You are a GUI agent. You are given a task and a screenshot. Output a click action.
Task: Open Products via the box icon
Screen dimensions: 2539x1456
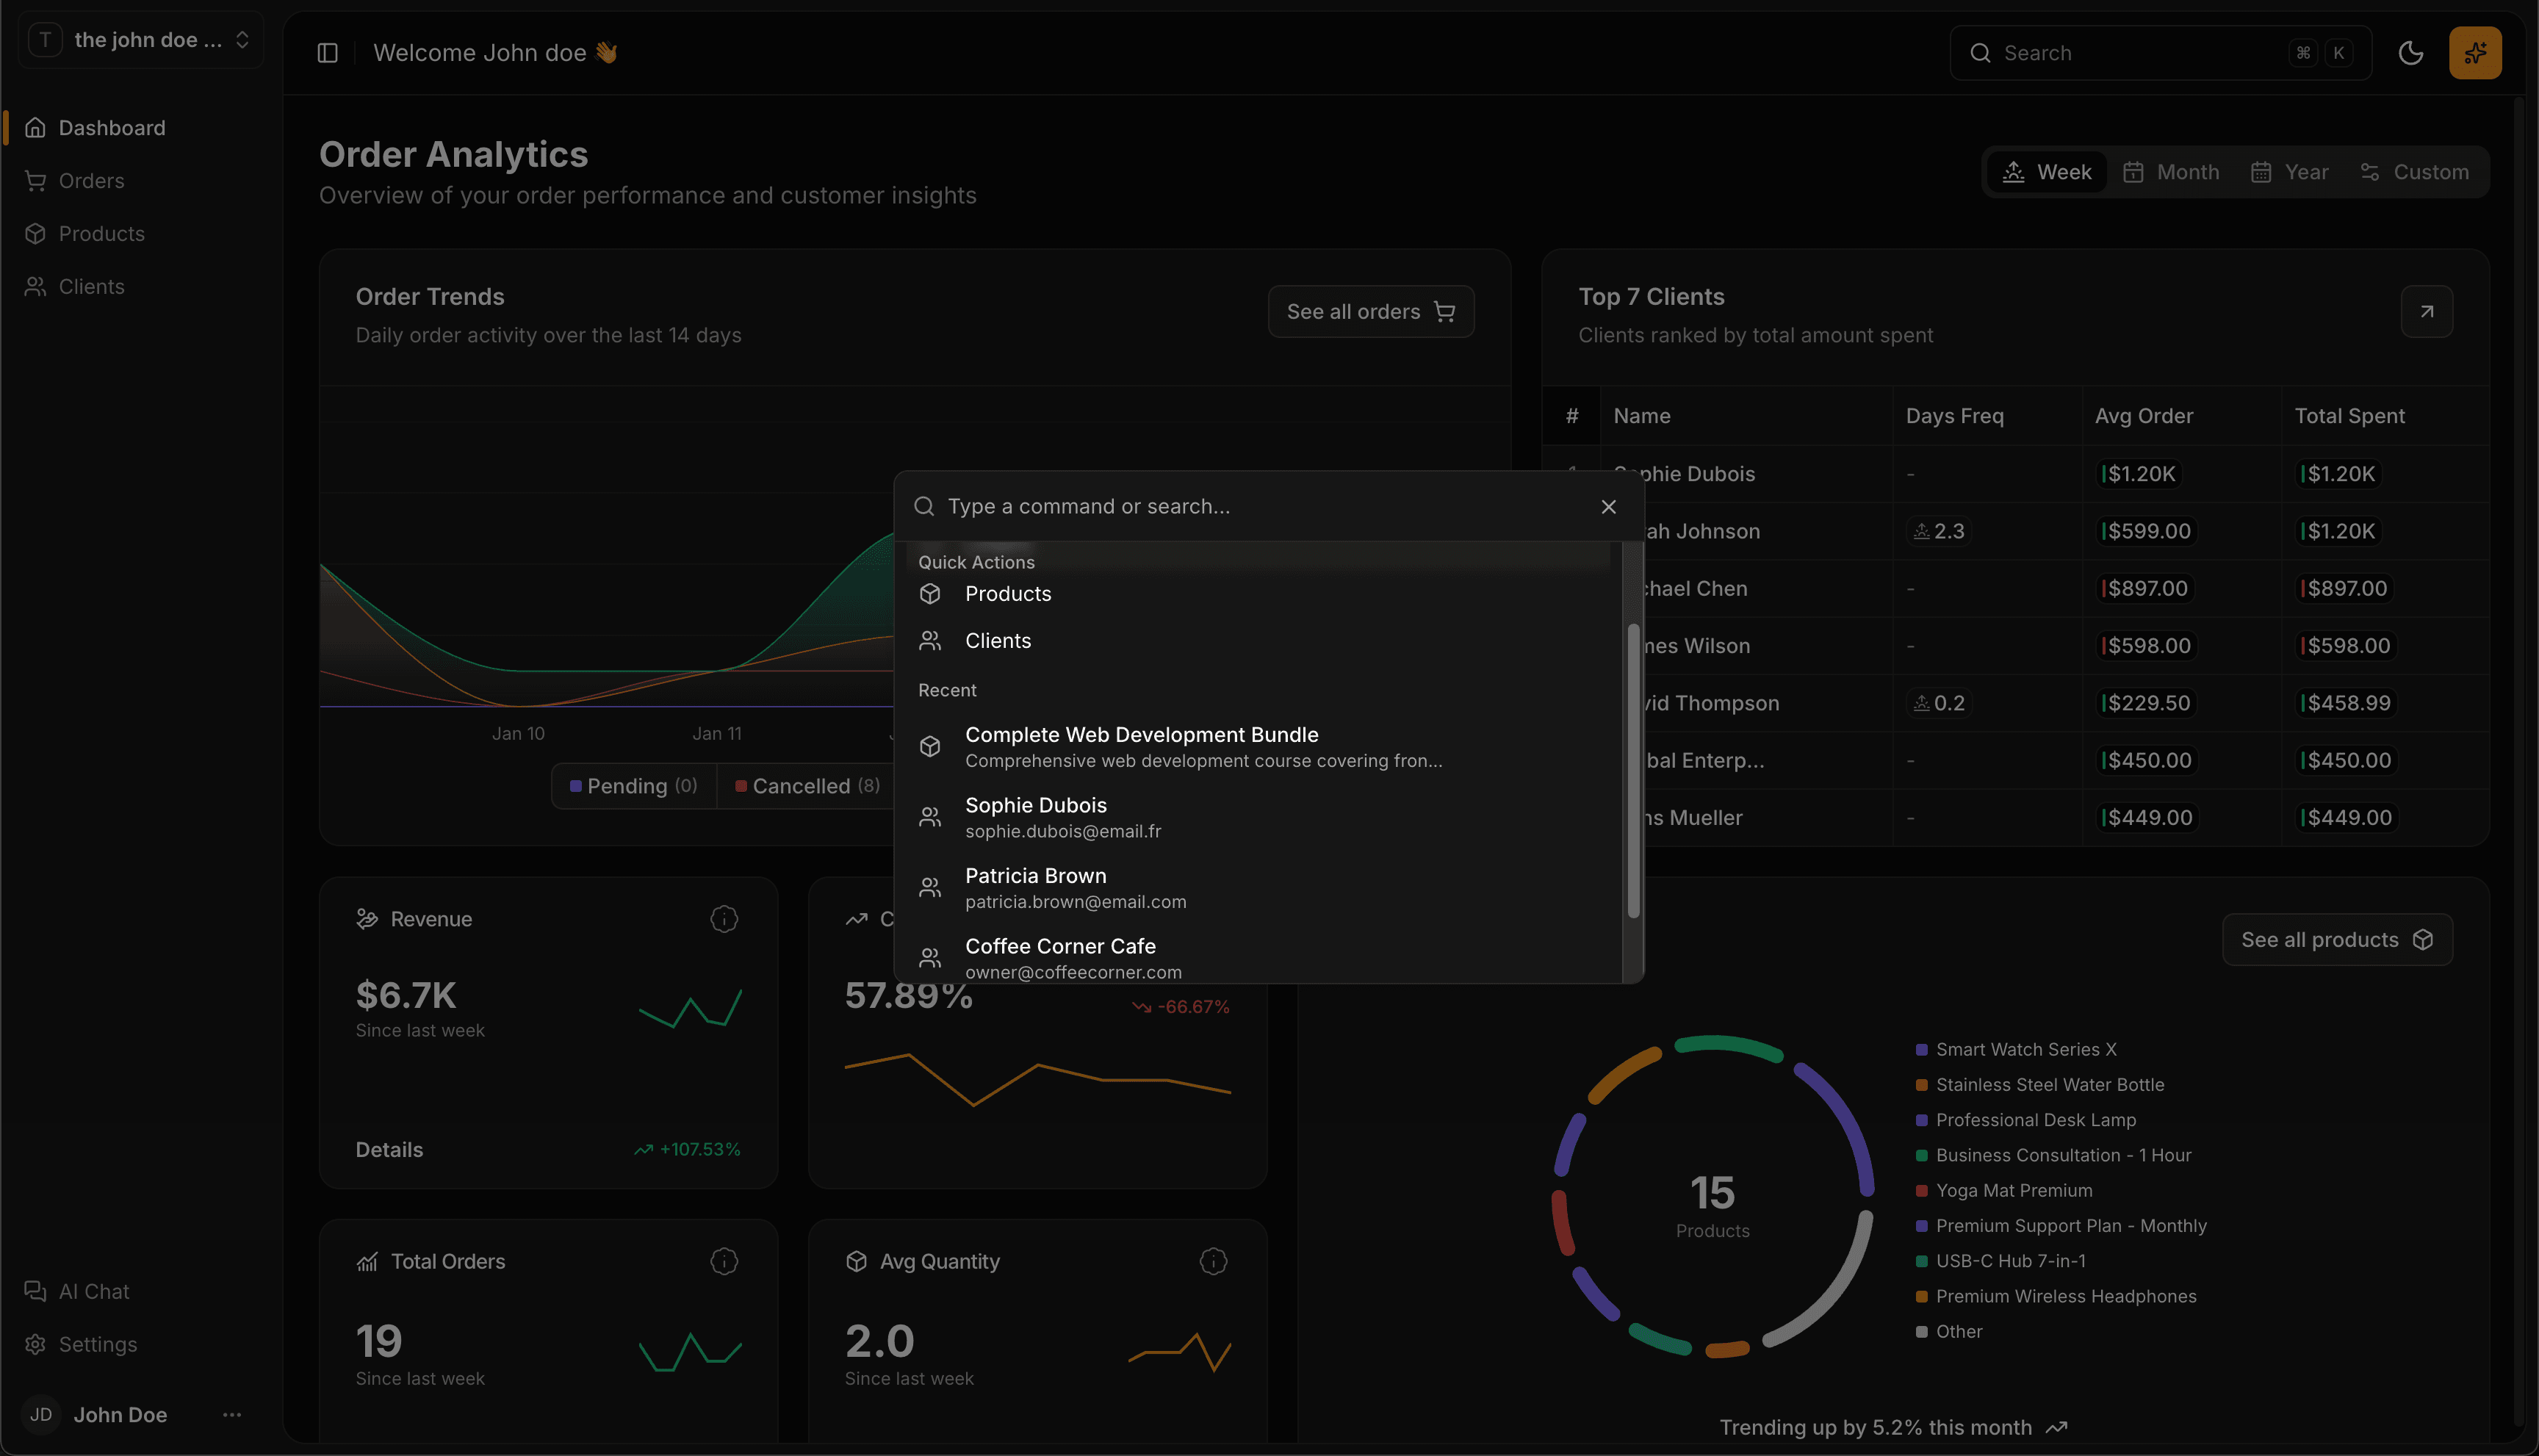[x=36, y=233]
